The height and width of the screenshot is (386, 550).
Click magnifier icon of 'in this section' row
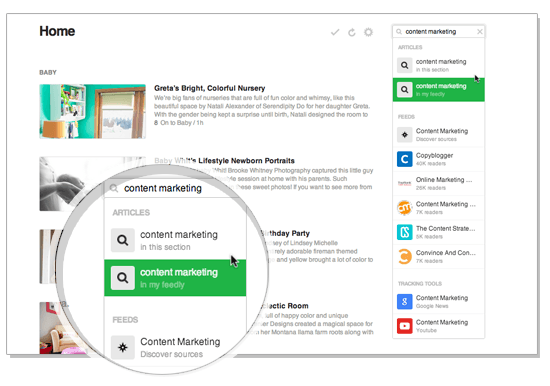tap(404, 65)
